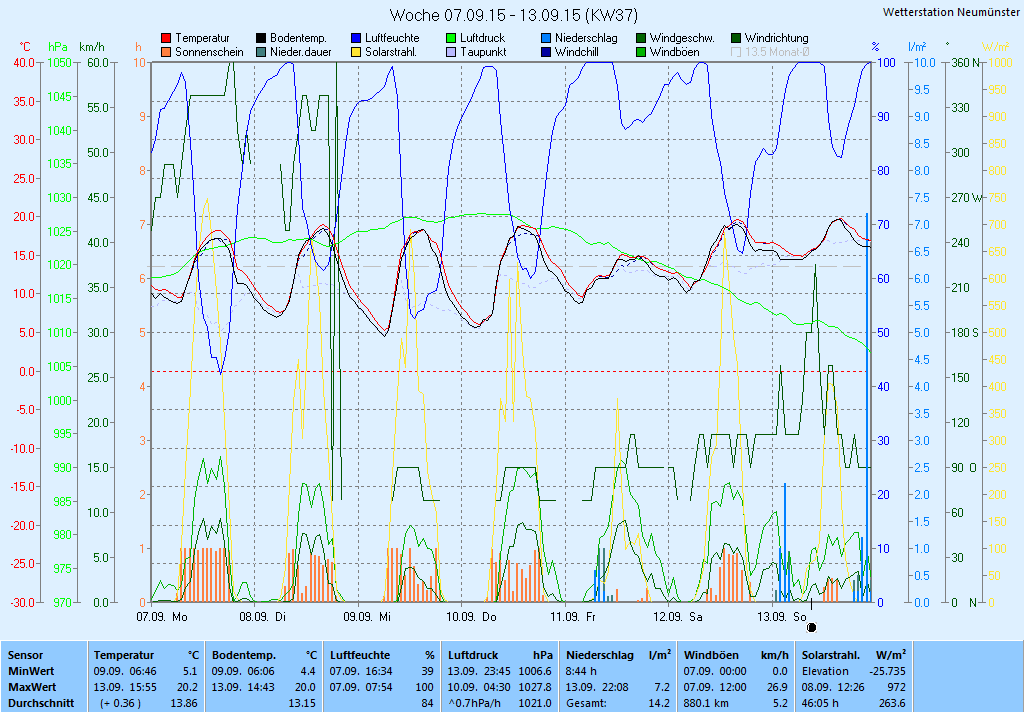This screenshot has height=712, width=1024.
Task: Select the yellow Solarstrahl. legend swatch
Action: tap(356, 52)
